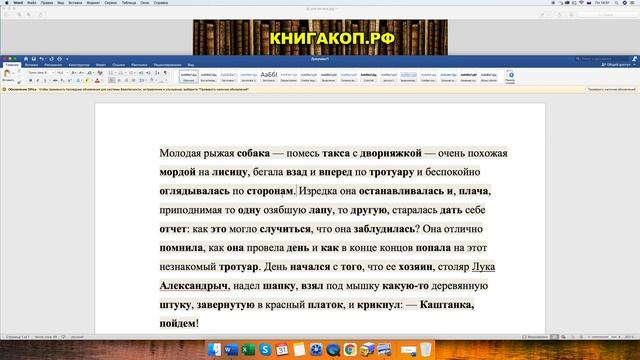Save the document with the floppy disk icon
Screen dimensions: 640x360
[x=34, y=59]
